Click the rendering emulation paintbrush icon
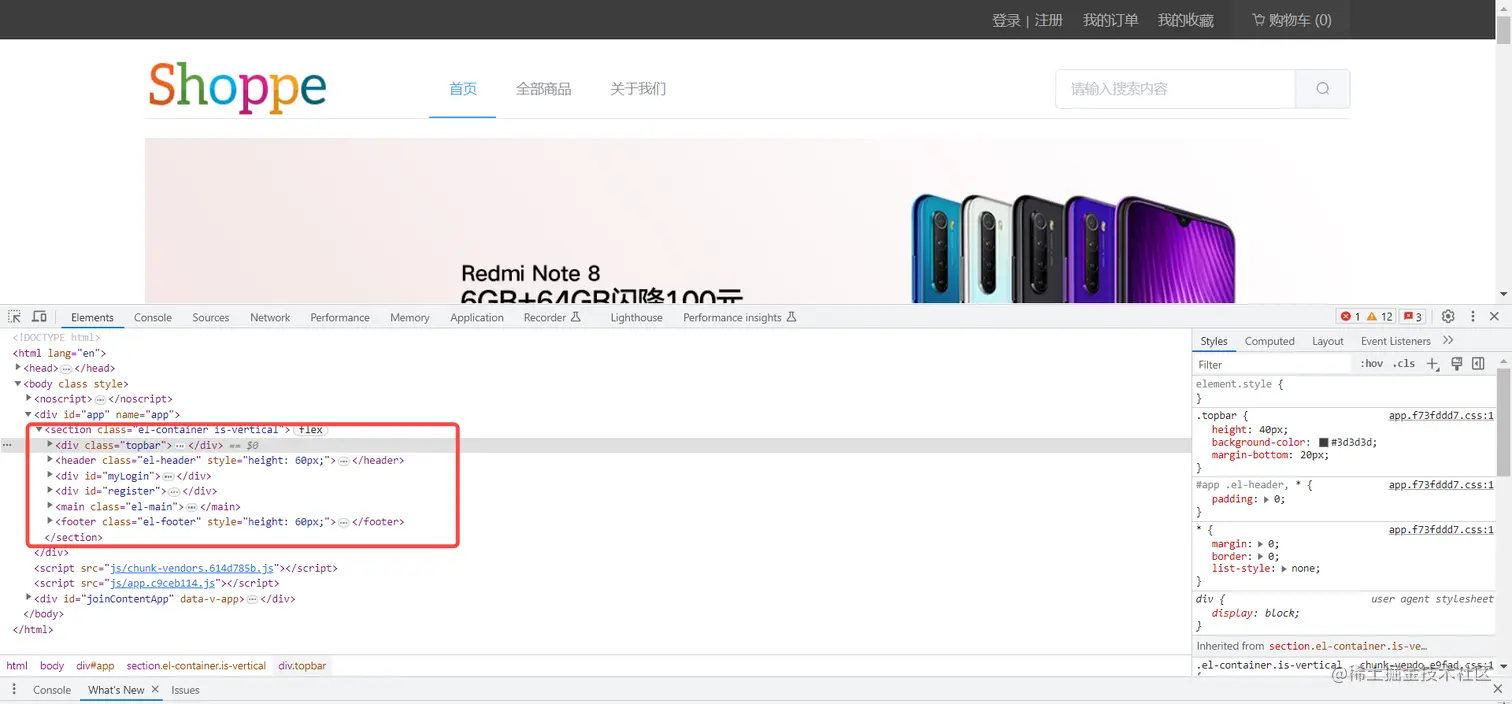Image resolution: width=1512 pixels, height=704 pixels. pos(1457,364)
